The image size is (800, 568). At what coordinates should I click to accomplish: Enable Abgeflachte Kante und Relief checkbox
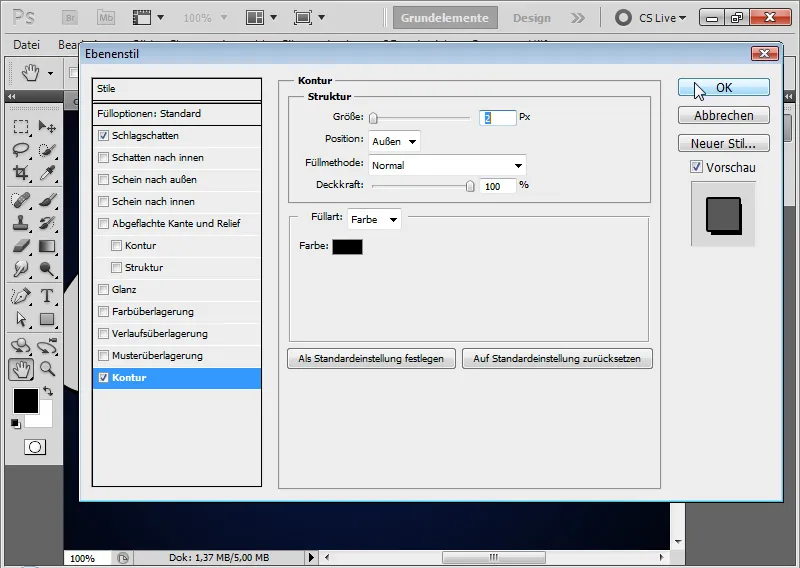point(104,224)
